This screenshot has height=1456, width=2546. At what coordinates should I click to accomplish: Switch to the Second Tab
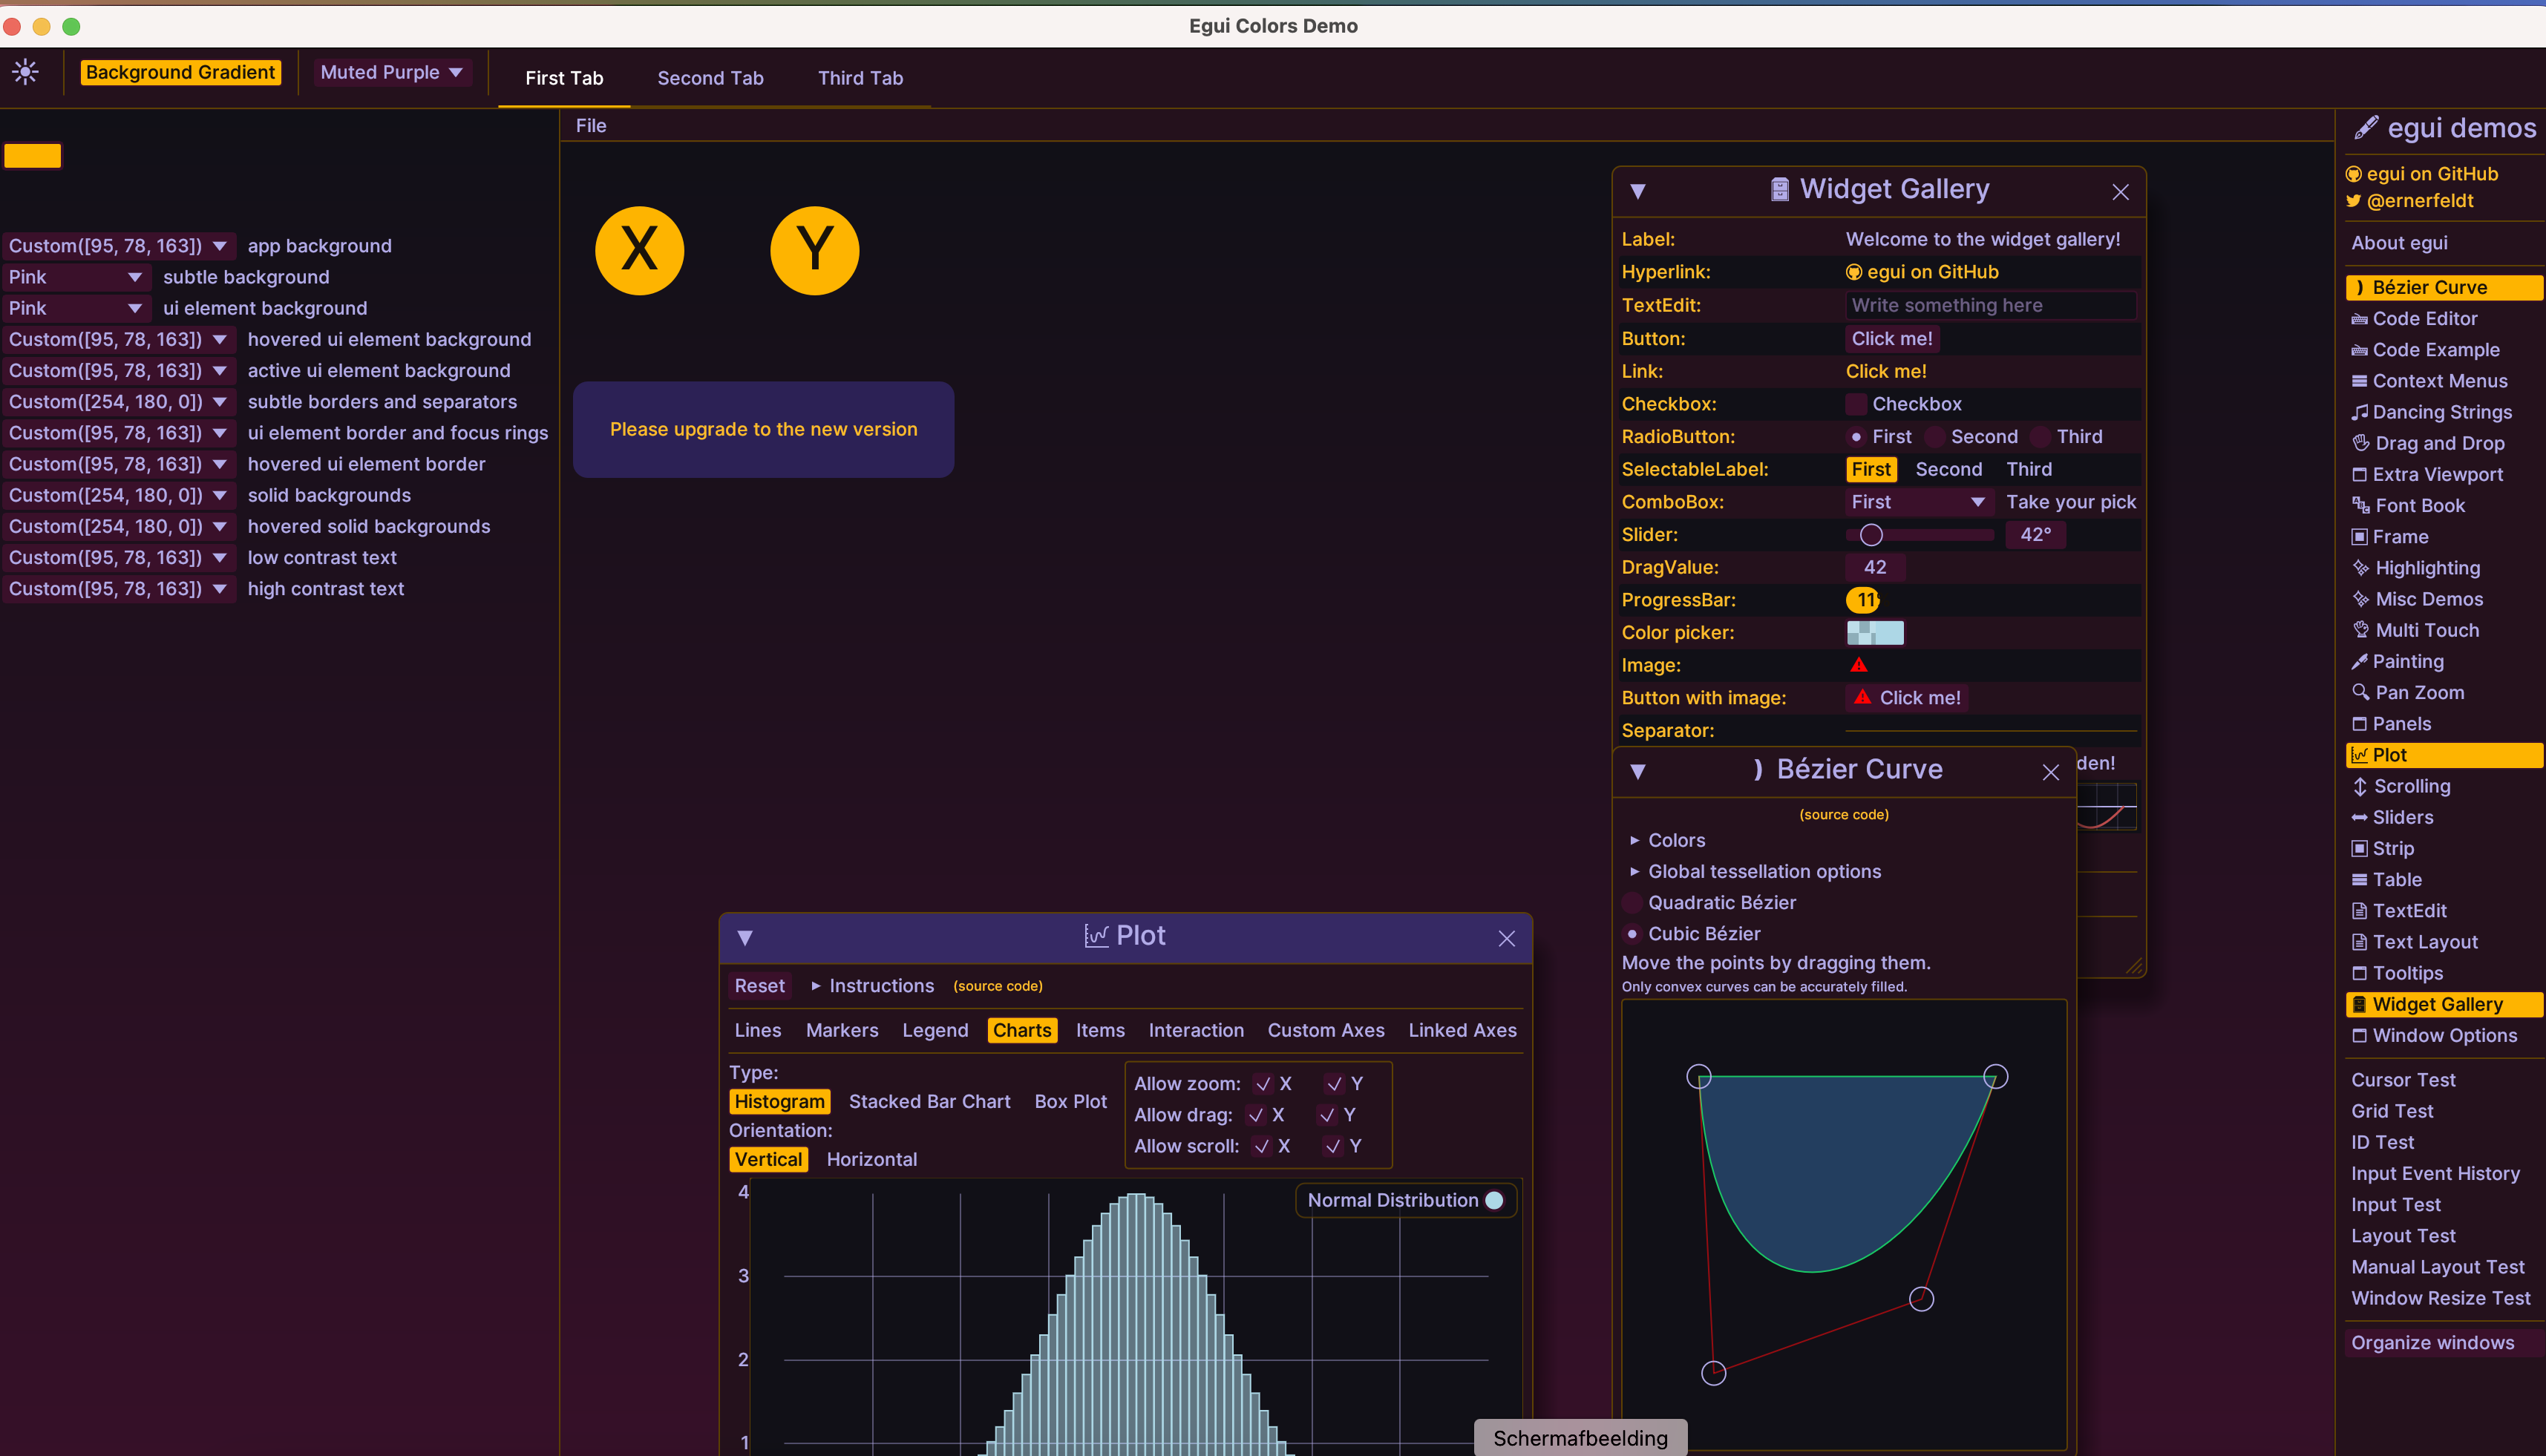point(710,78)
